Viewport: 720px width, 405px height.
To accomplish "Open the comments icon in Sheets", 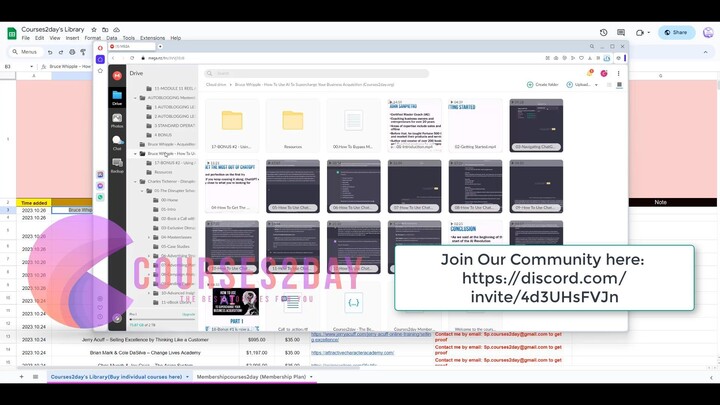I will point(621,32).
